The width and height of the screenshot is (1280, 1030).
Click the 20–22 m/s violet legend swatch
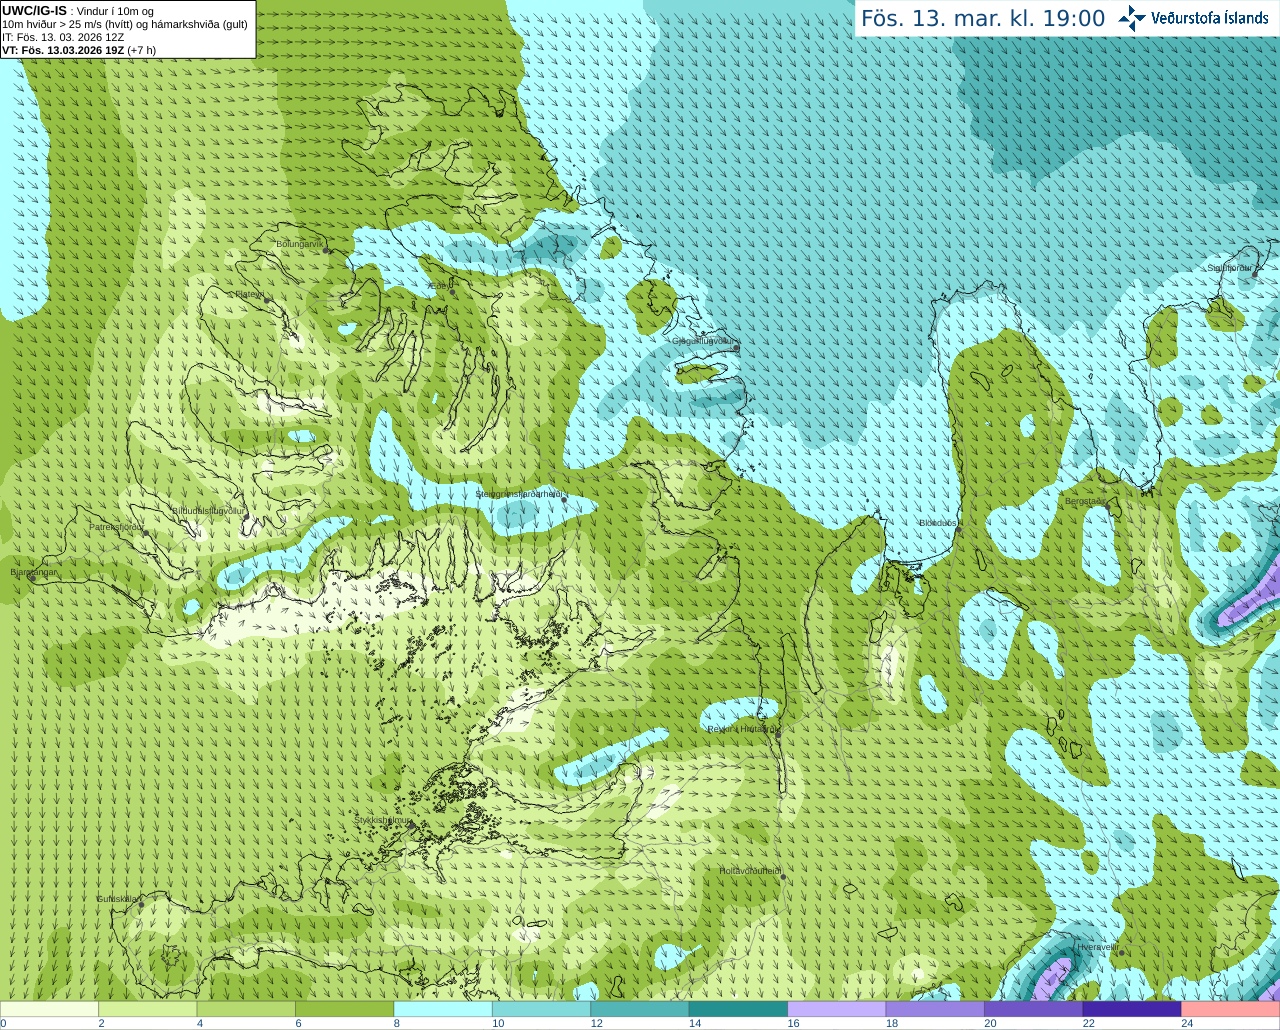tap(1034, 1009)
